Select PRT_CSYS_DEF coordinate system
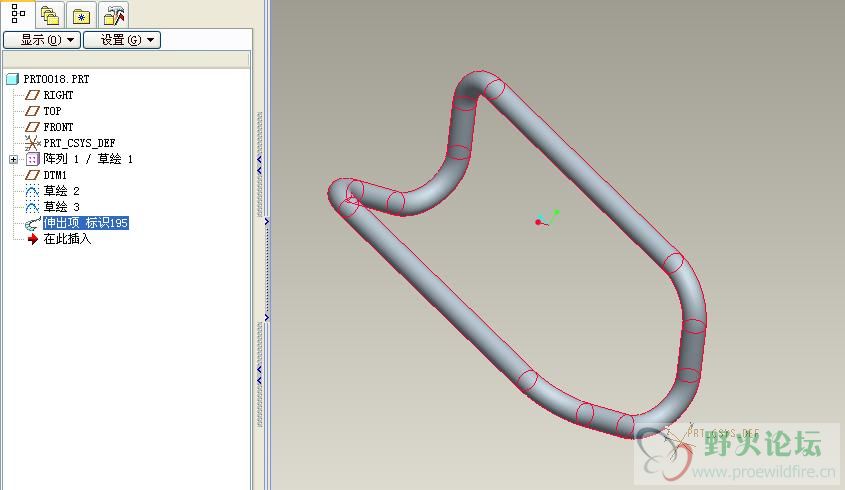This screenshot has height=490, width=845. point(79,143)
